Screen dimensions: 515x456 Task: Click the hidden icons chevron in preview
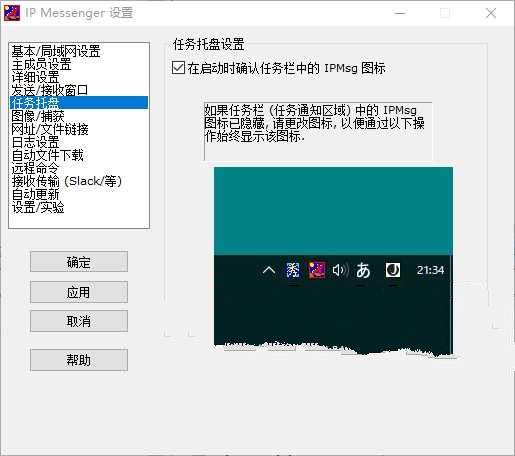point(269,270)
